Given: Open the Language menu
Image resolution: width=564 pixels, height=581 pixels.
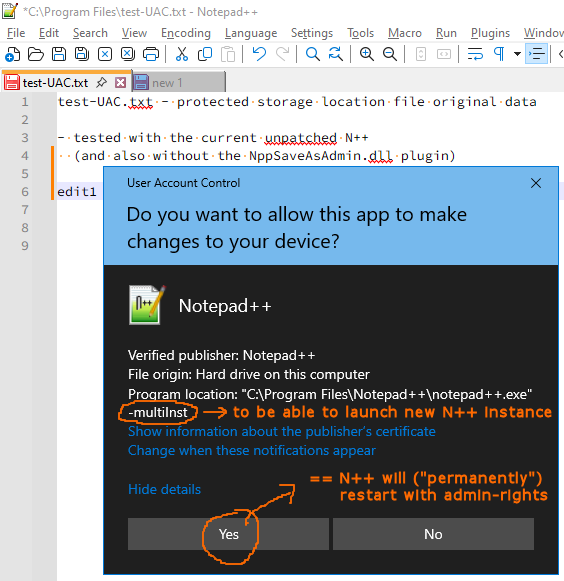Looking at the screenshot, I should [x=251, y=33].
